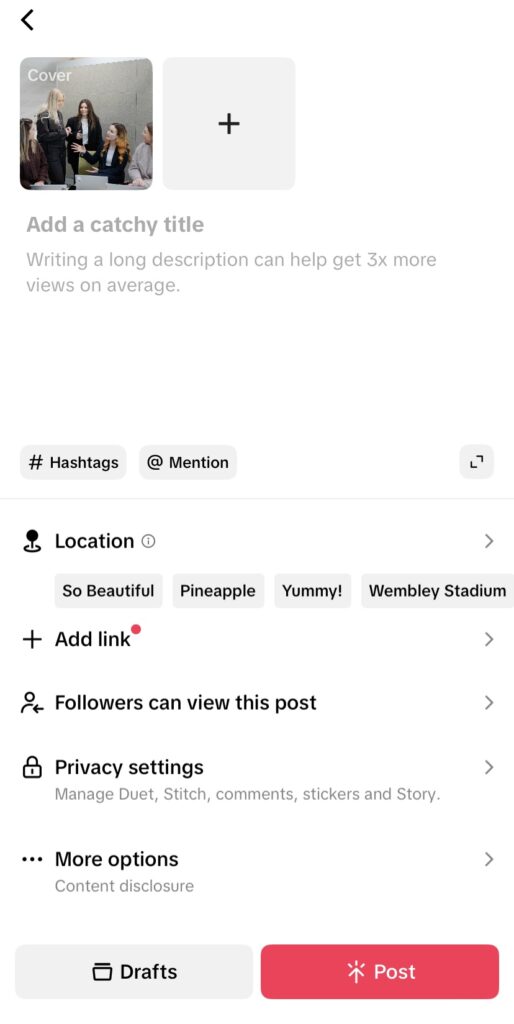Choose the Pineapple location suggestion
Image resolution: width=514 pixels, height=1024 pixels.
218,591
